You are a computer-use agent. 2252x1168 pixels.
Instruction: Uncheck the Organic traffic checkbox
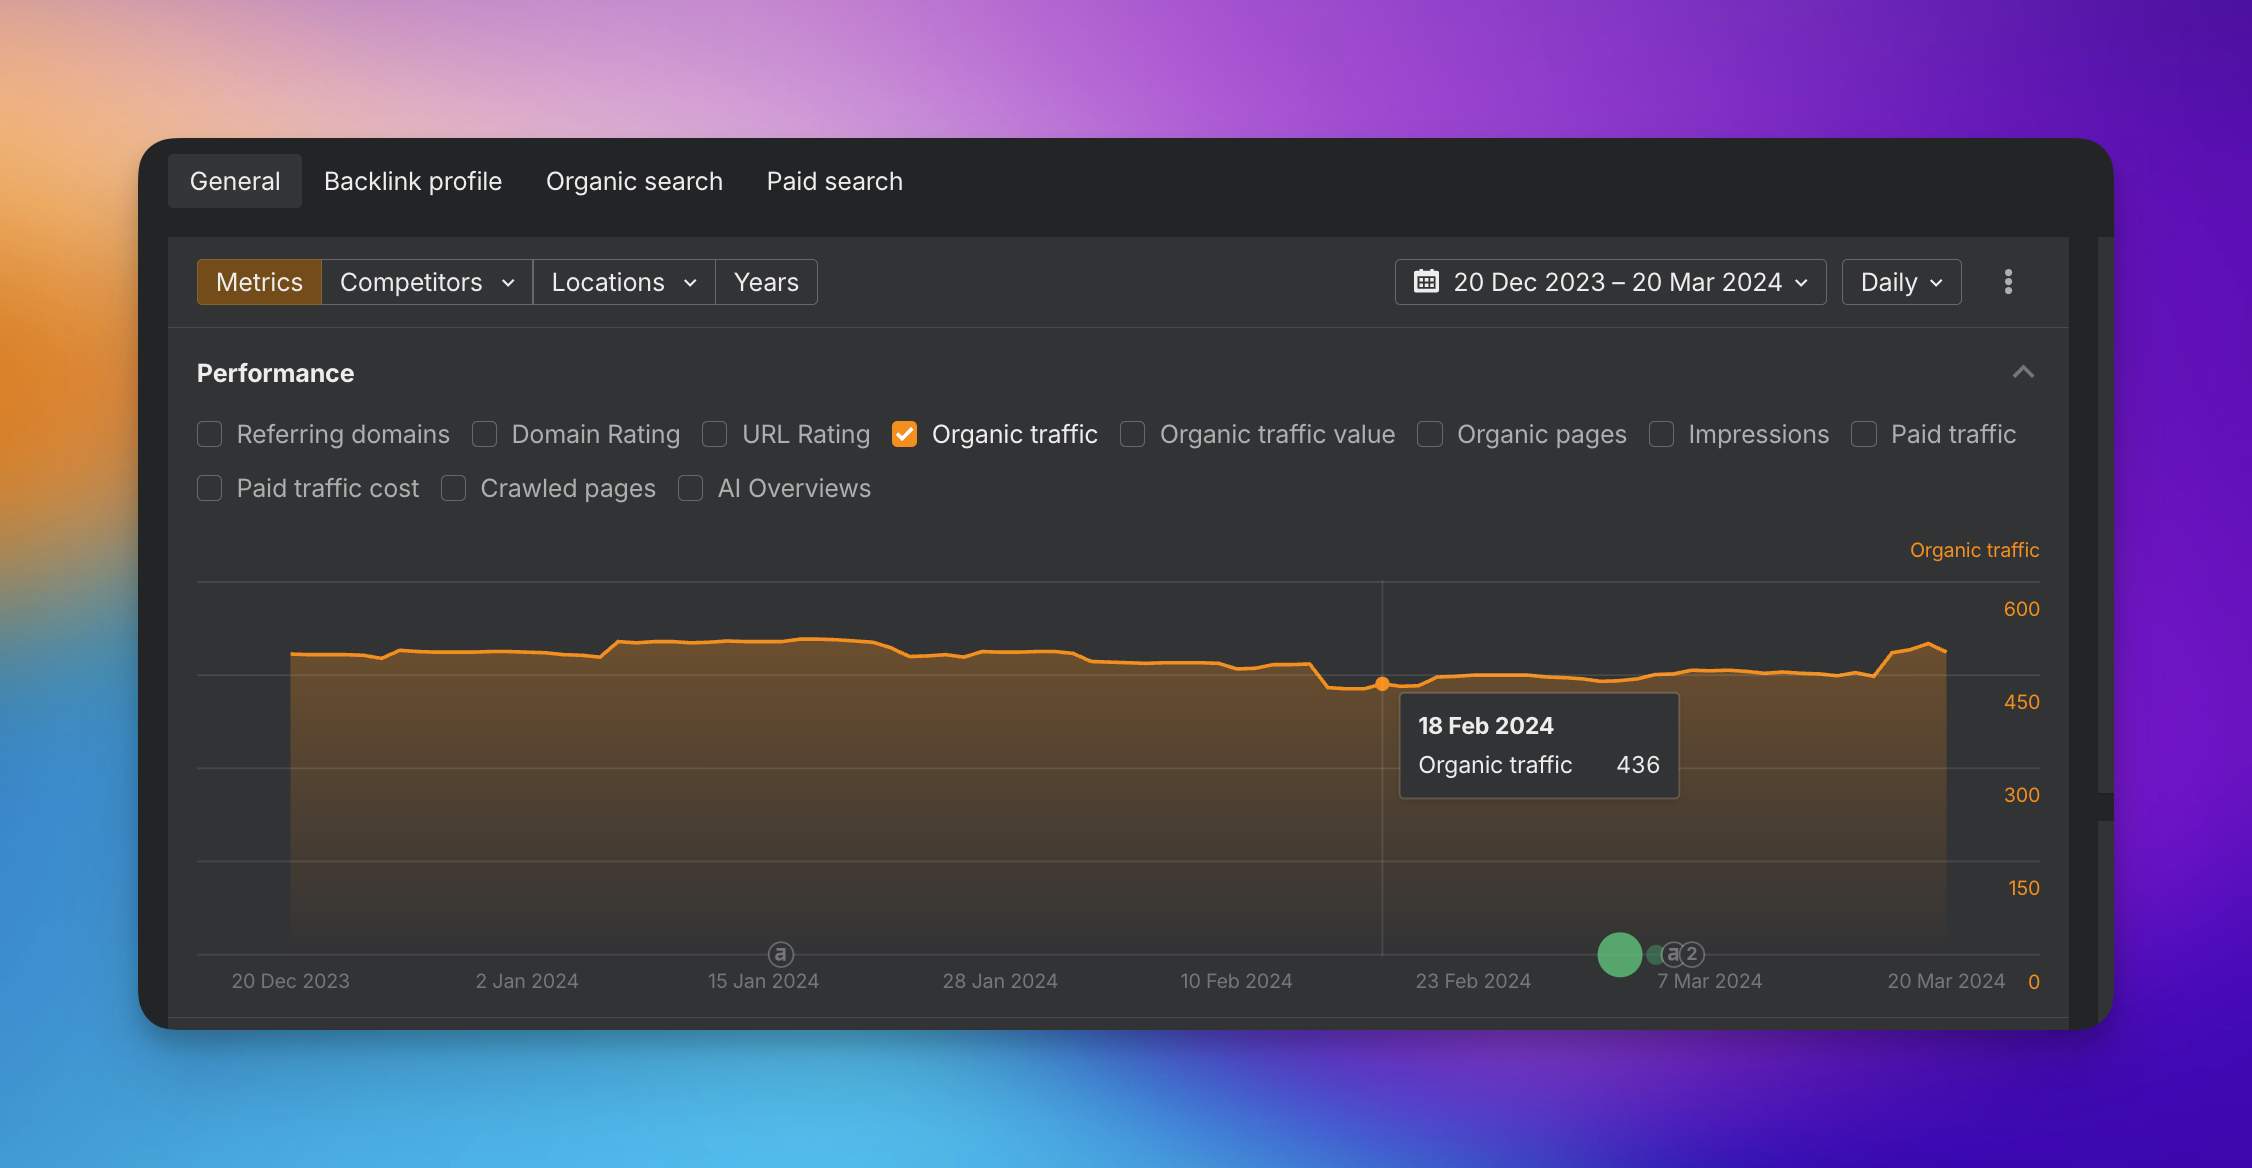(x=904, y=434)
